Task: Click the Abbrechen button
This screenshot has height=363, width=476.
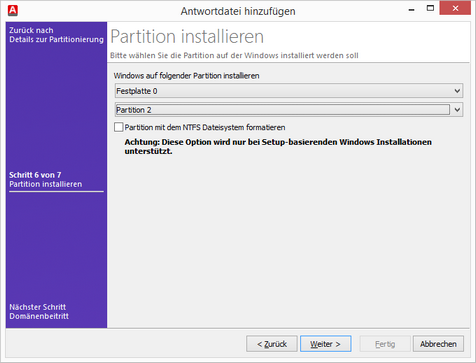Action: (x=438, y=344)
